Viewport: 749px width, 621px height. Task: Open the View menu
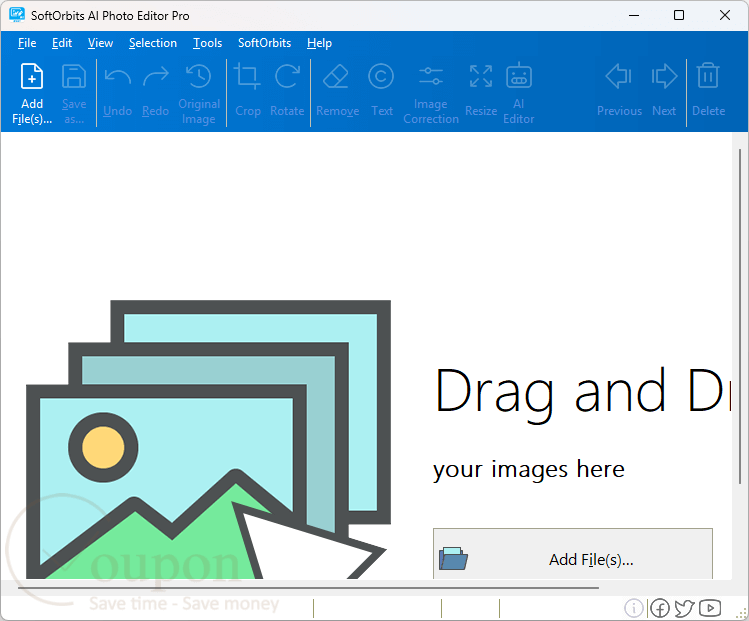pos(100,43)
